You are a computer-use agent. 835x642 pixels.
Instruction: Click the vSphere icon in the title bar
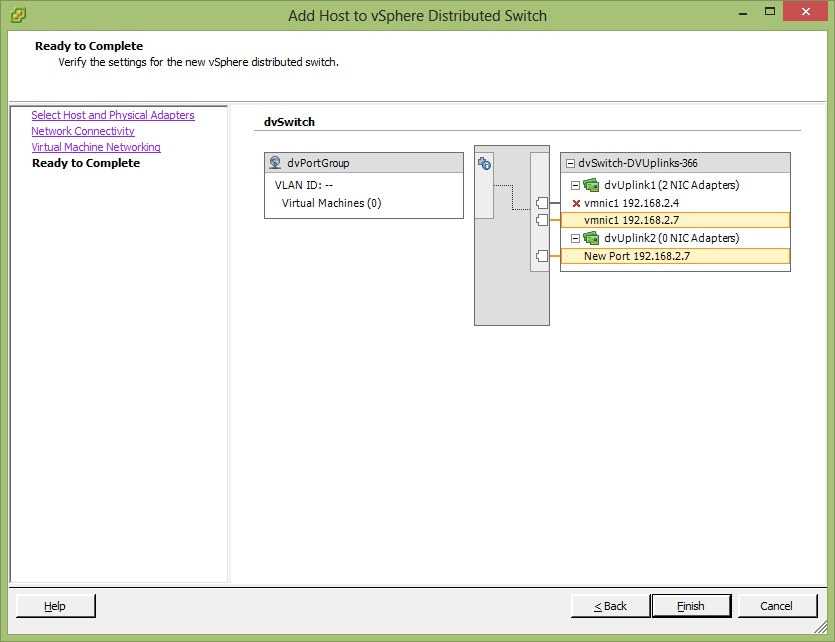point(17,15)
